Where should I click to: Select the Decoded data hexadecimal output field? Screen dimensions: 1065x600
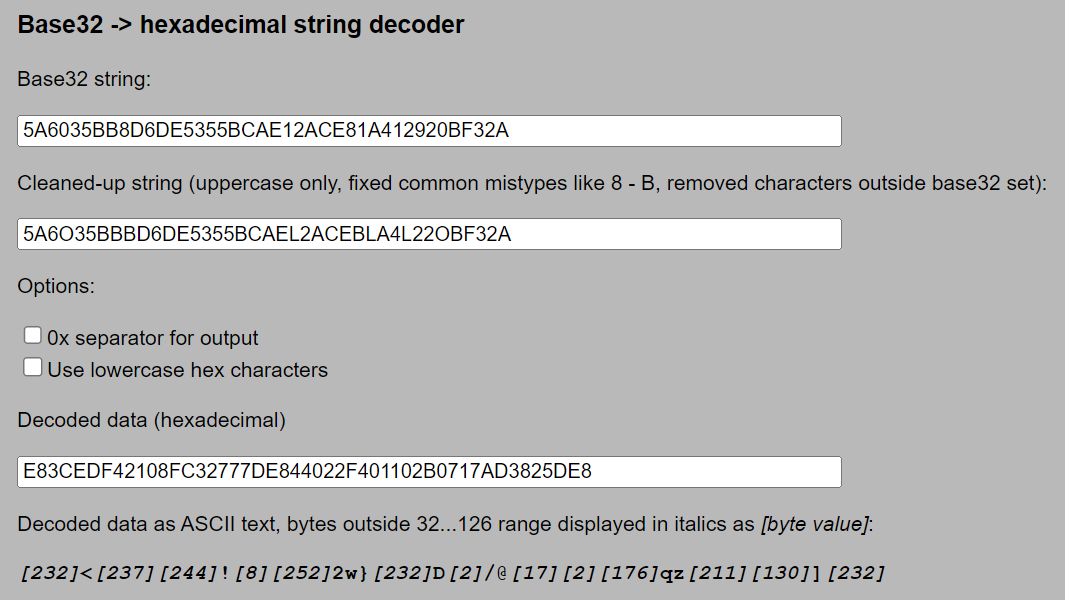[x=429, y=472]
